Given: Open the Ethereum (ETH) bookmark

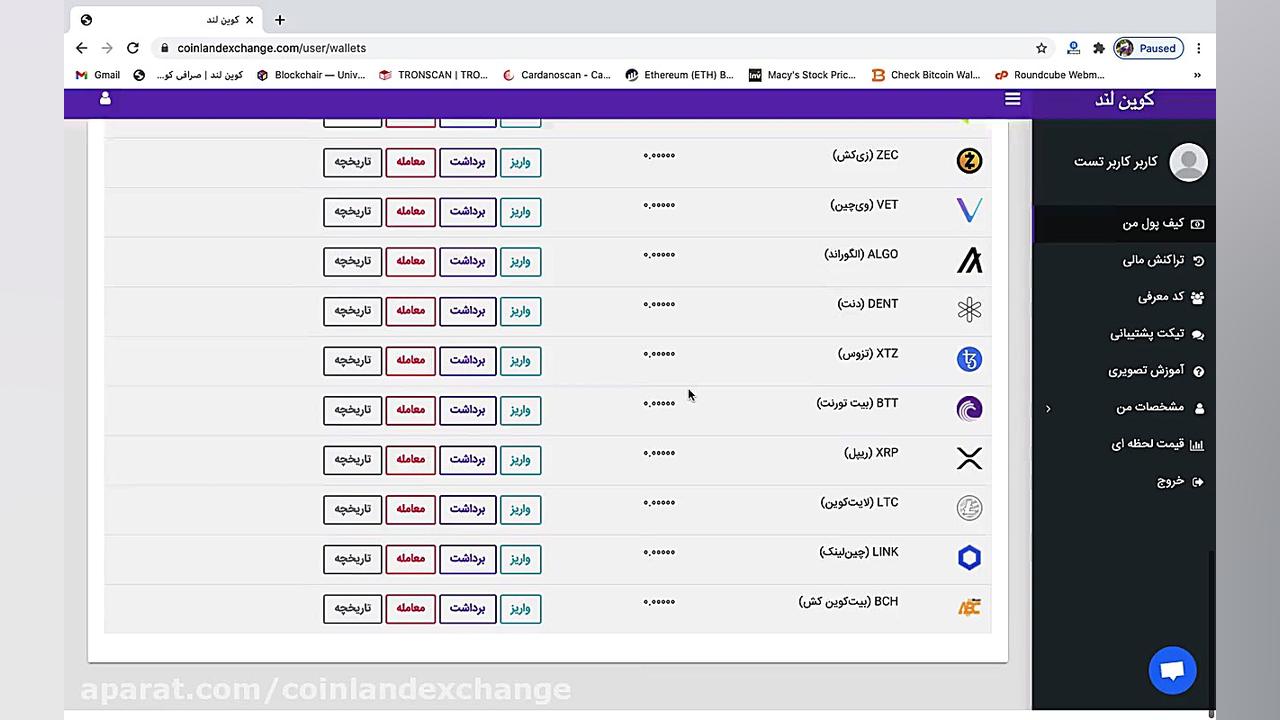Looking at the screenshot, I should 679,75.
